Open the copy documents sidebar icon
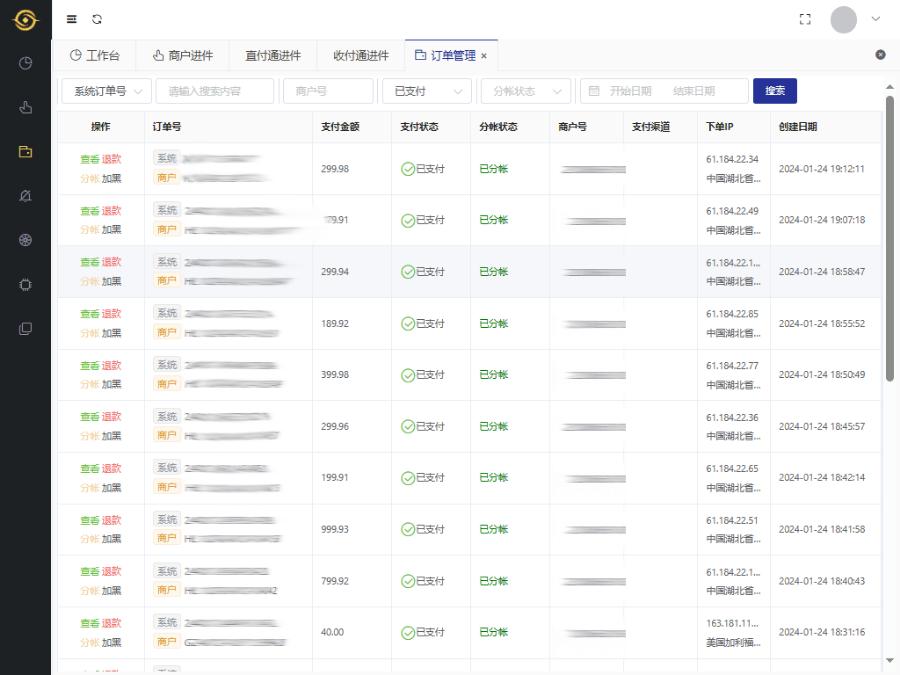 click(x=25, y=329)
